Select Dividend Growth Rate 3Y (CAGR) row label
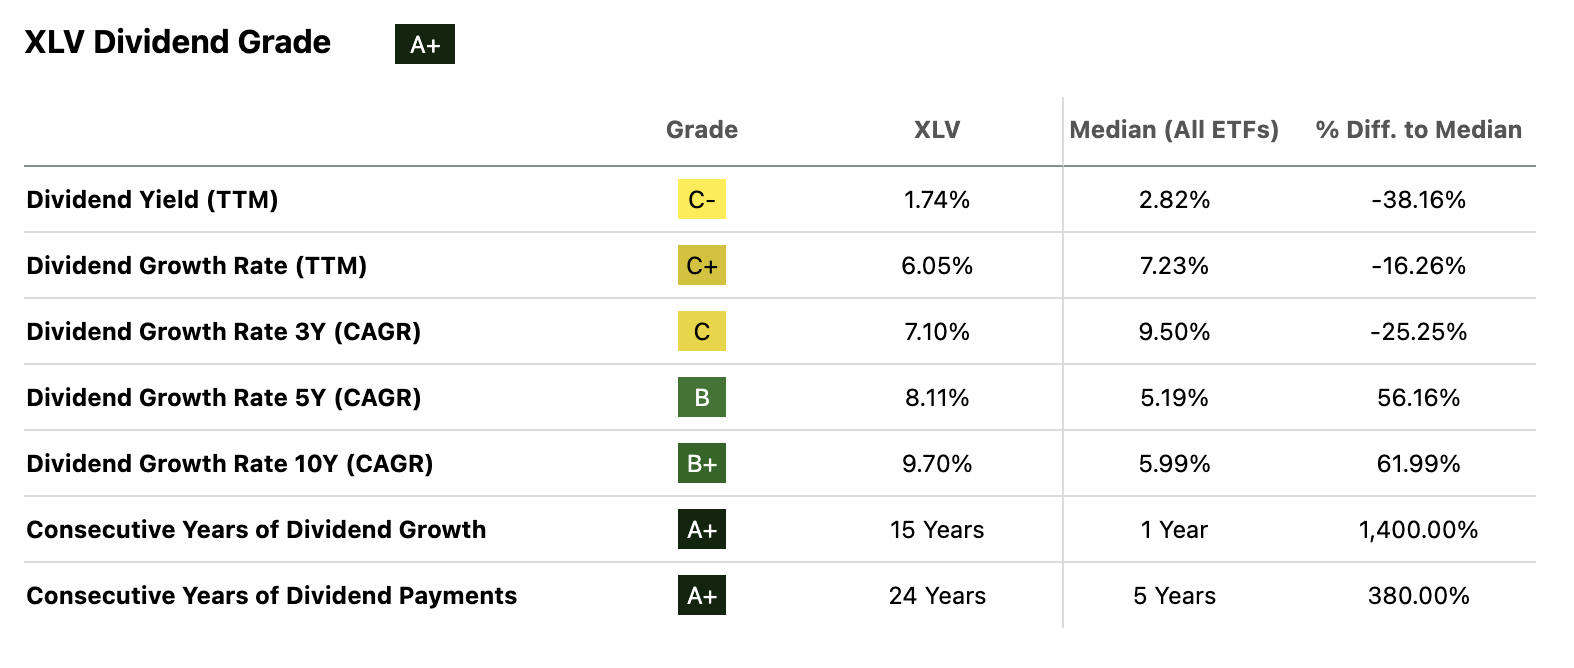Image resolution: width=1574 pixels, height=668 pixels. point(223,331)
